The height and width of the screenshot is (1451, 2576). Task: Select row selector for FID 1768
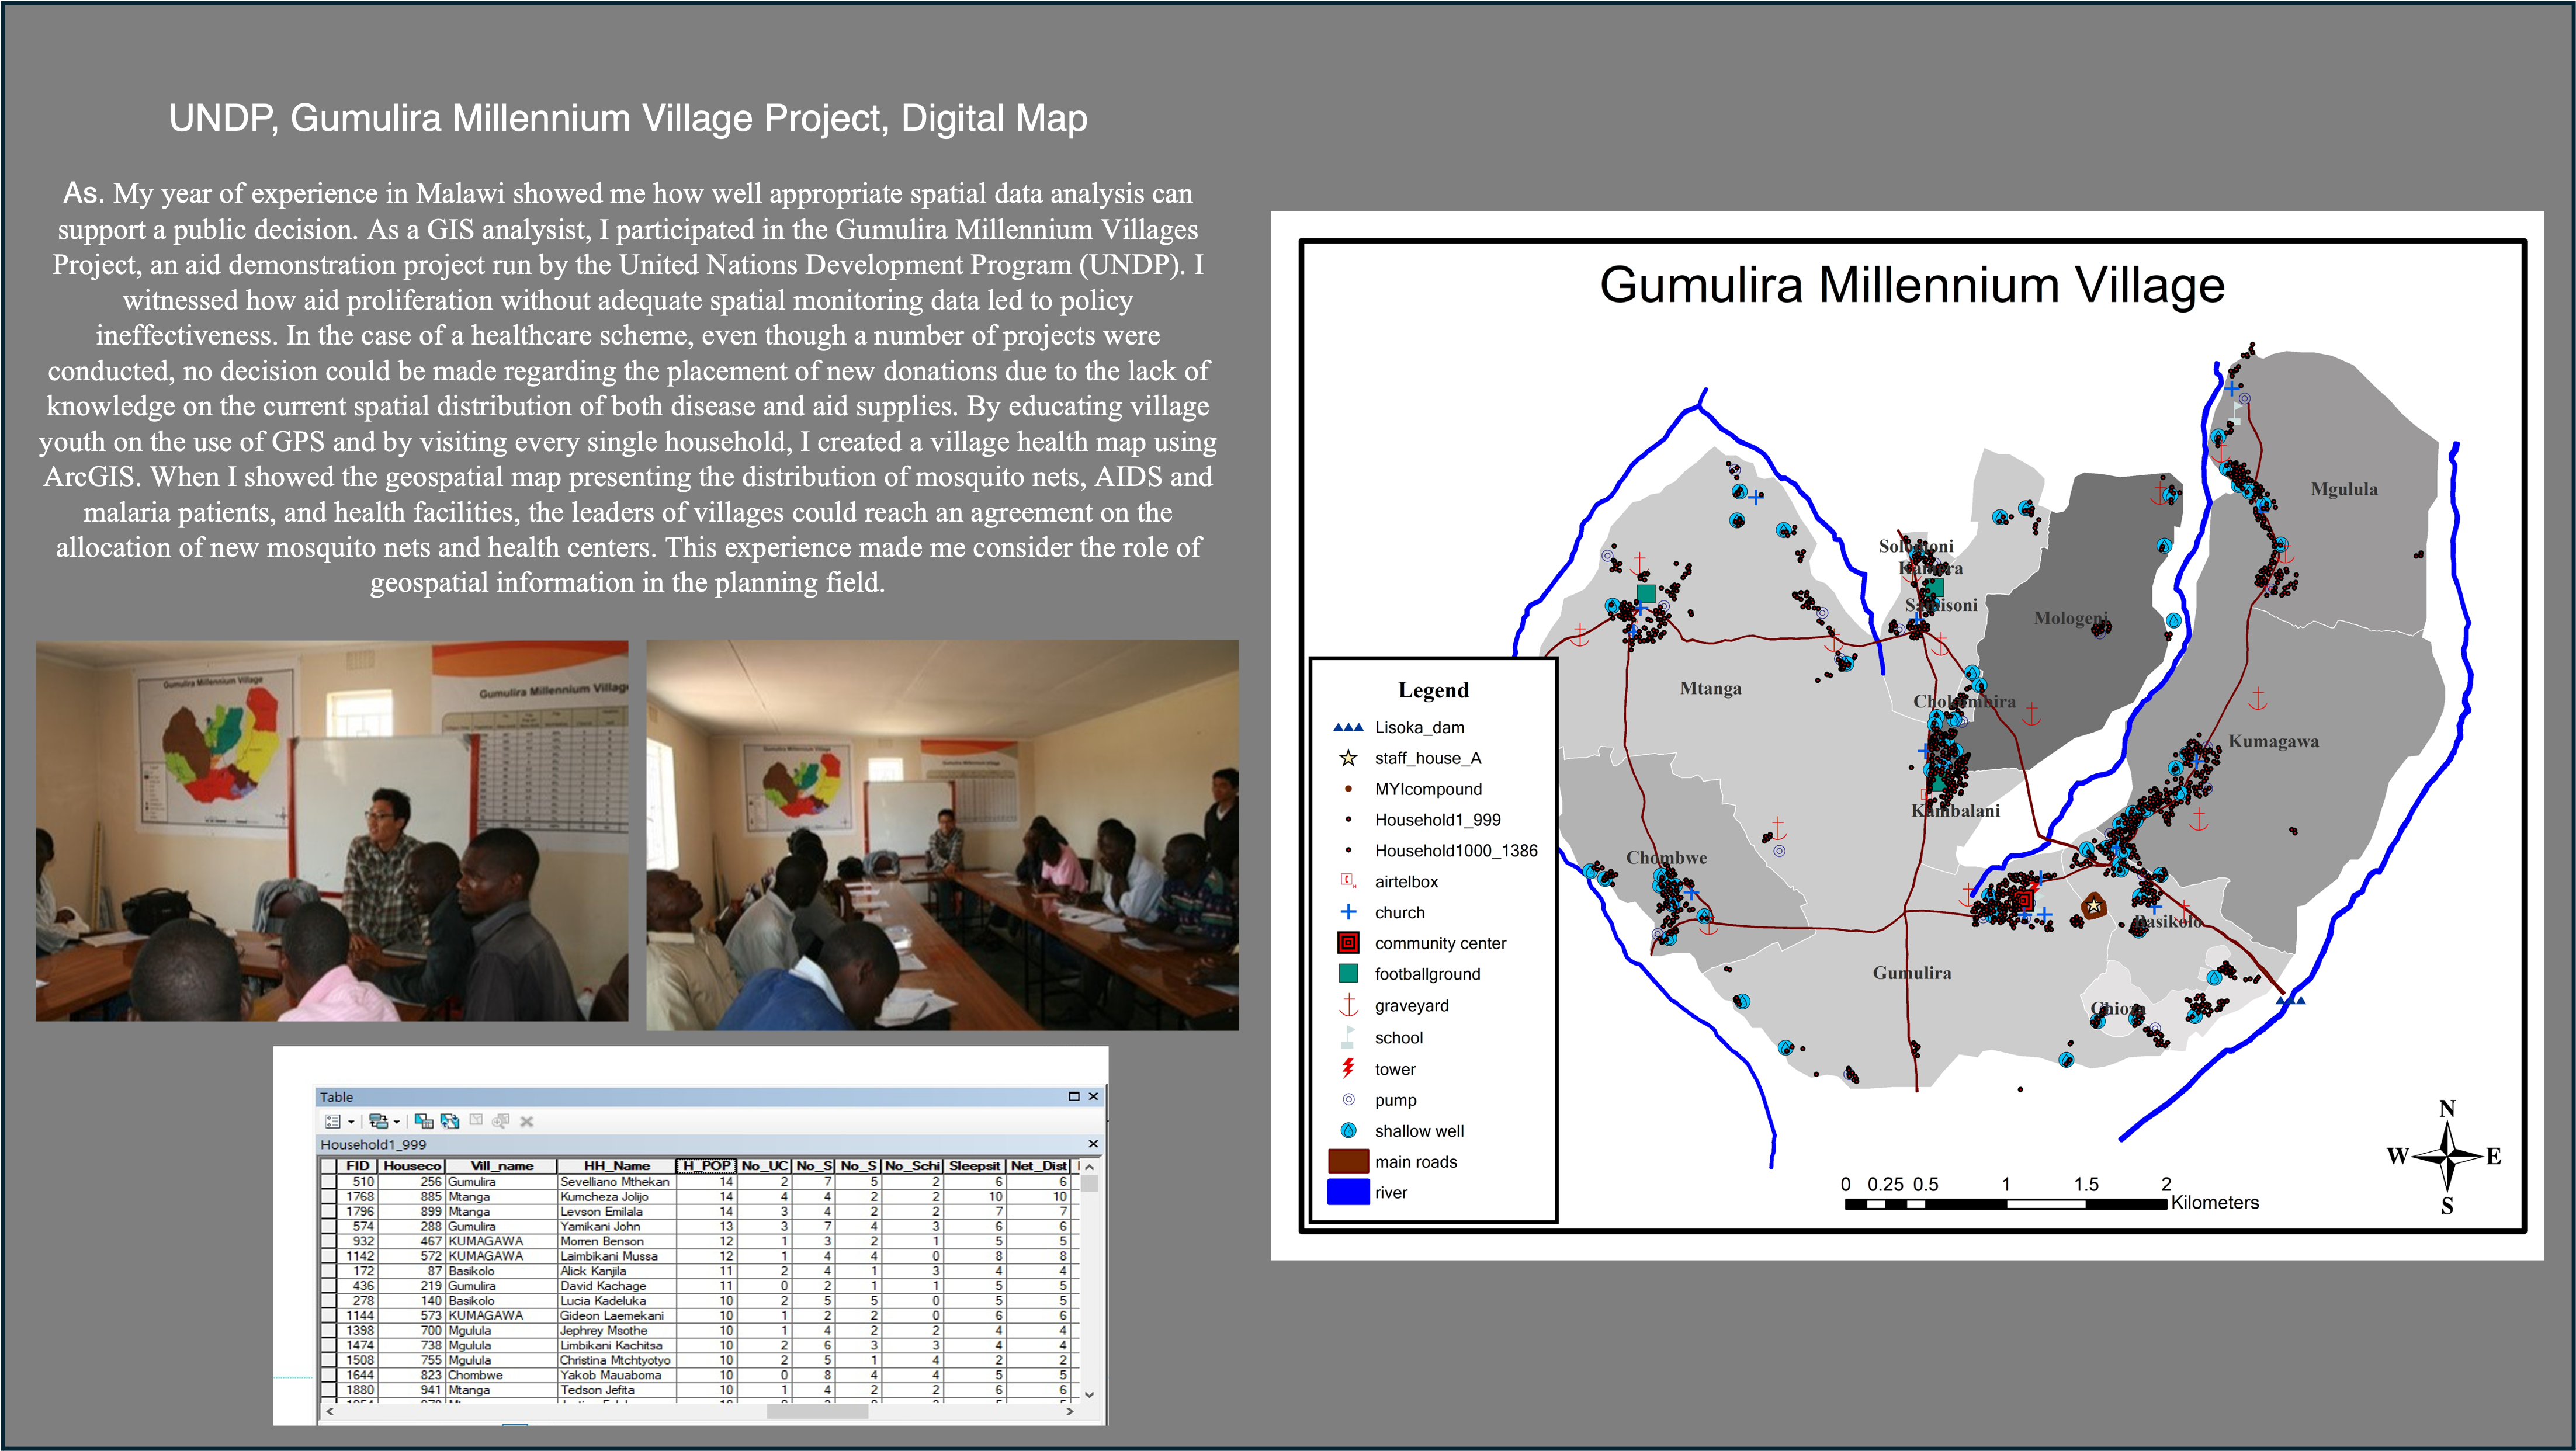[x=328, y=1197]
